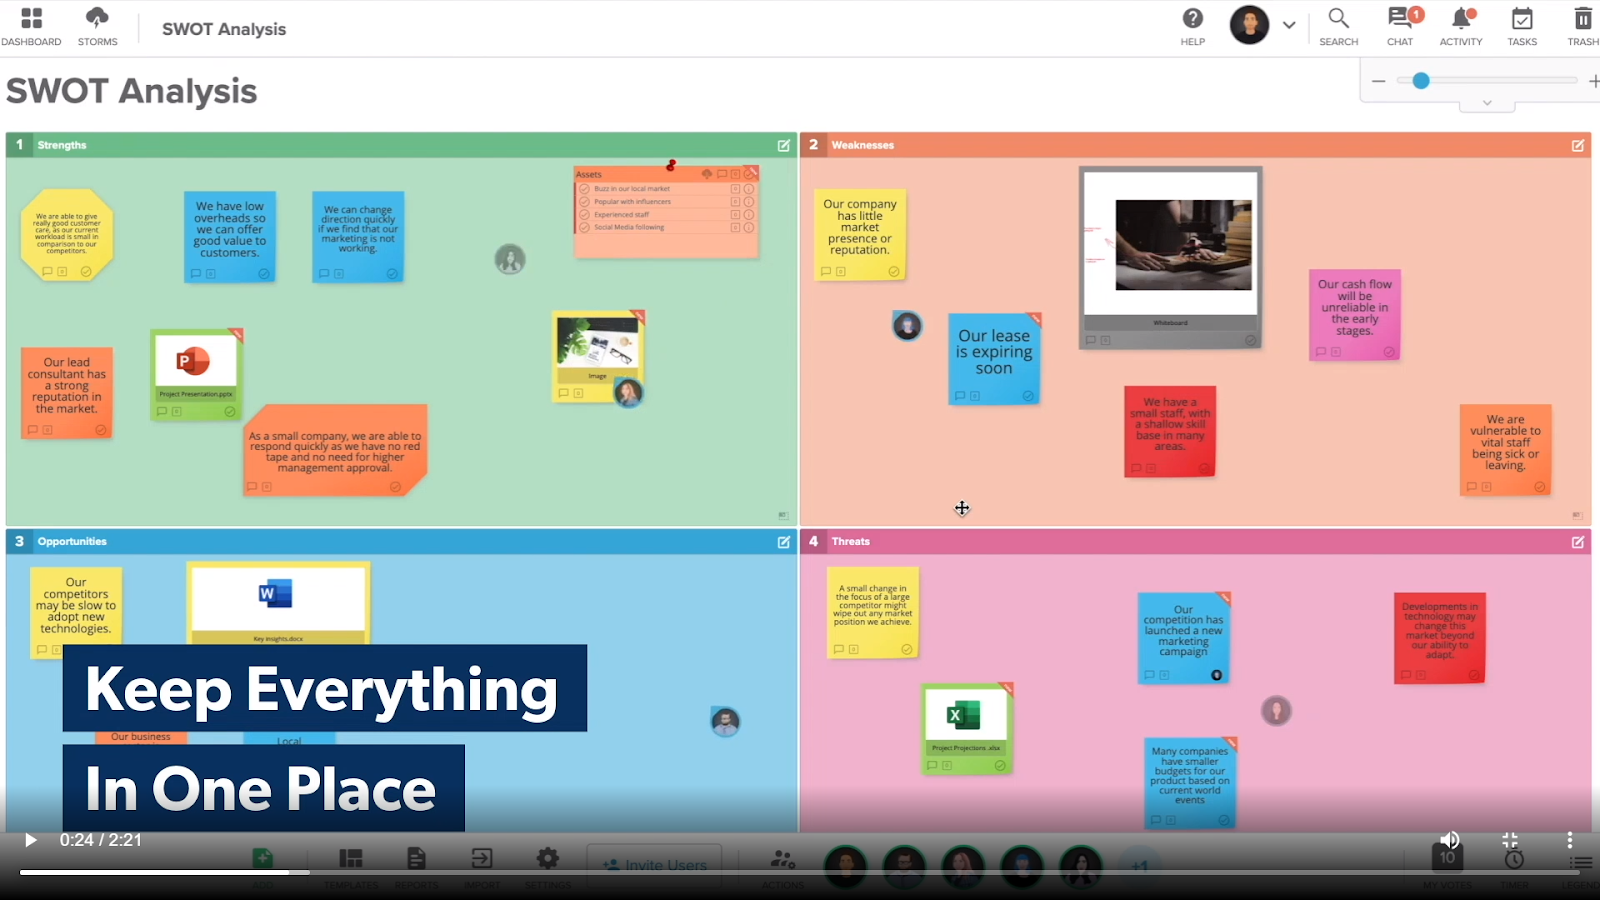1600x900 pixels.
Task: Select 'As a small company' orange note
Action: [x=336, y=452]
